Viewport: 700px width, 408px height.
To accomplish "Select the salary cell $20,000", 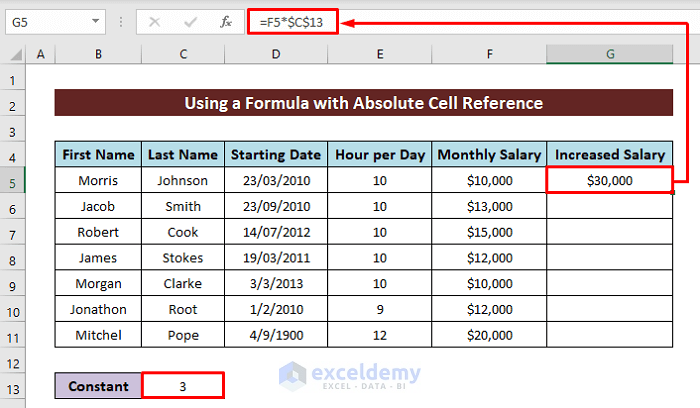I will pos(489,335).
